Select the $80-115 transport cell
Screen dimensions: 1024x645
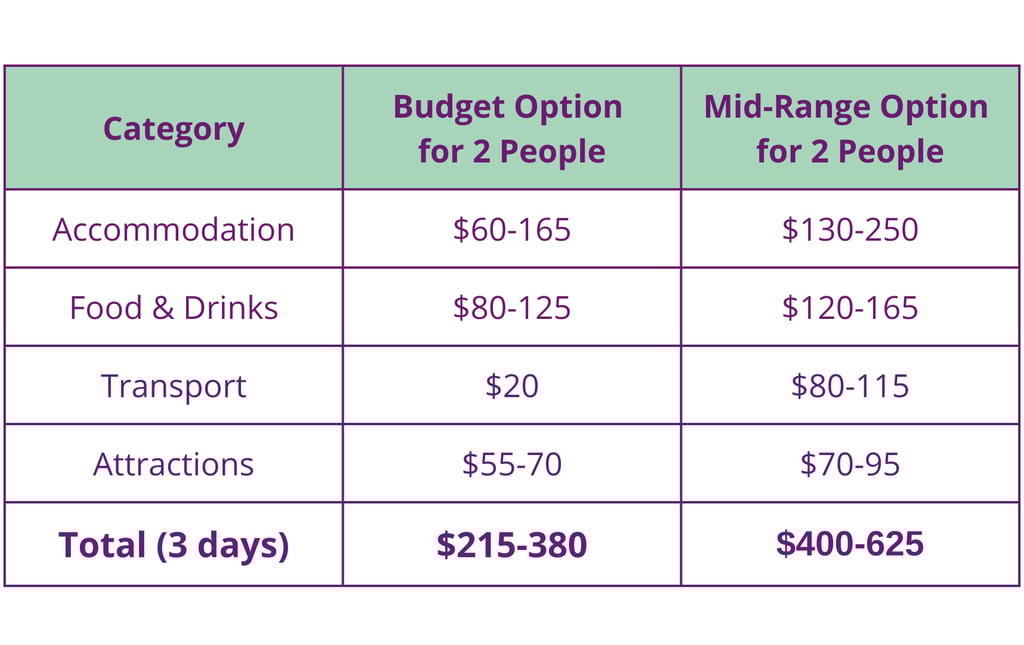point(850,386)
